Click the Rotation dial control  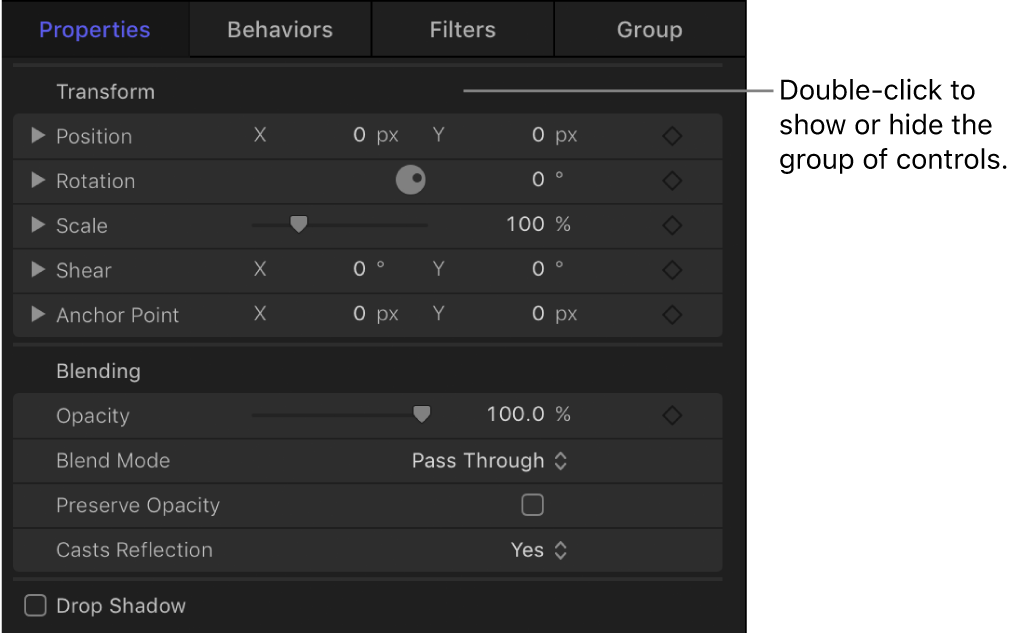[x=410, y=180]
